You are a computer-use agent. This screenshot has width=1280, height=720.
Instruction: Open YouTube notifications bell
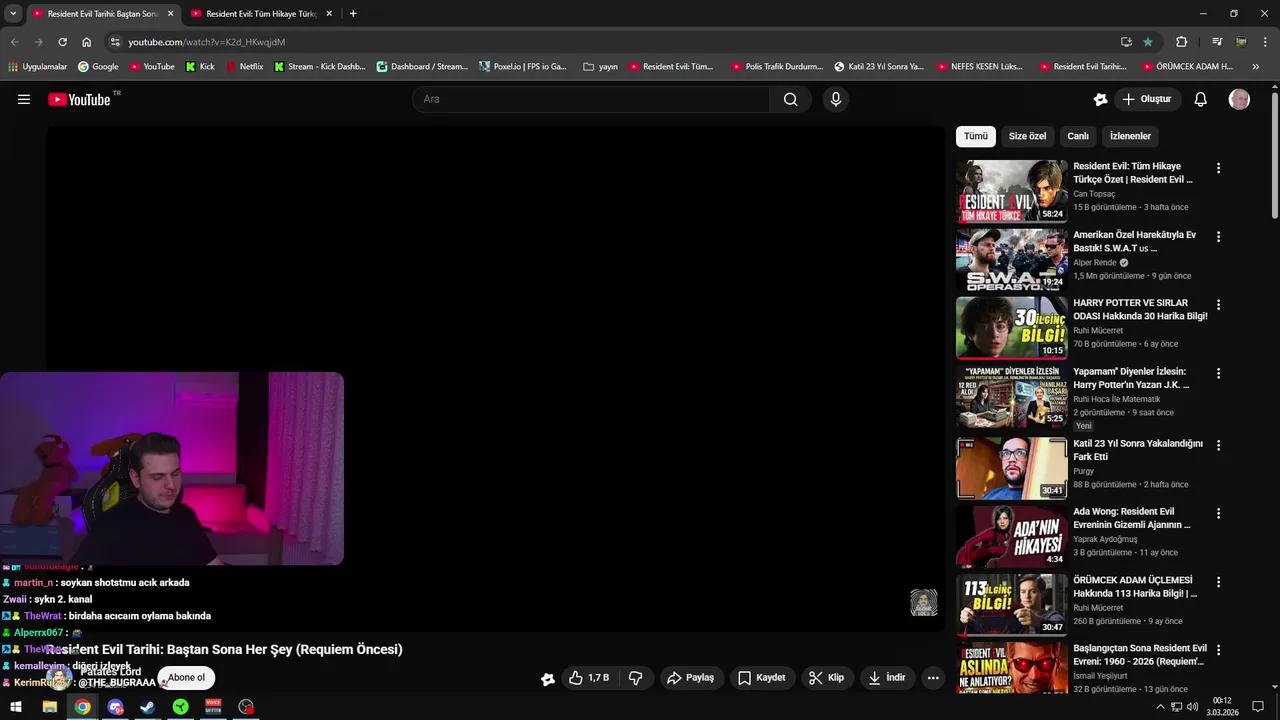(1201, 99)
